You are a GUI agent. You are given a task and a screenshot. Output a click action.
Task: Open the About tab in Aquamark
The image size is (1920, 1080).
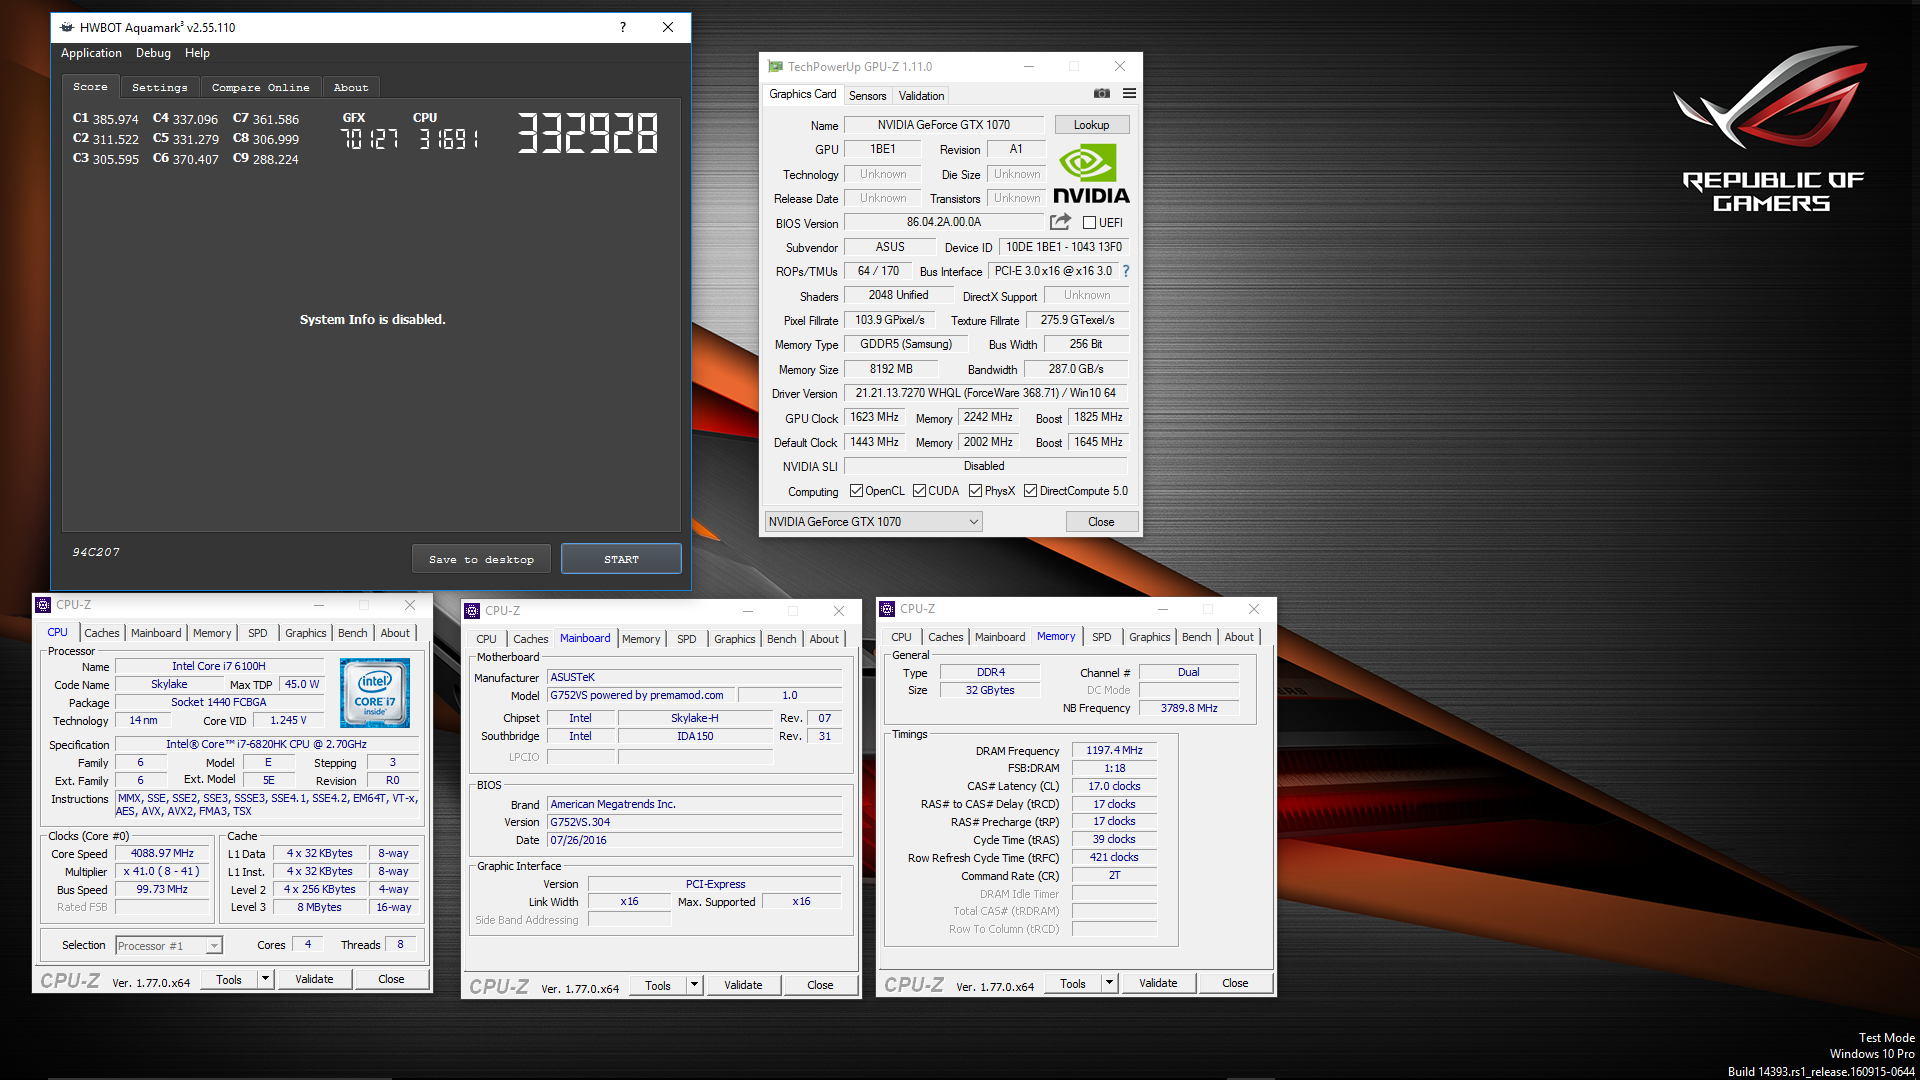(x=351, y=87)
